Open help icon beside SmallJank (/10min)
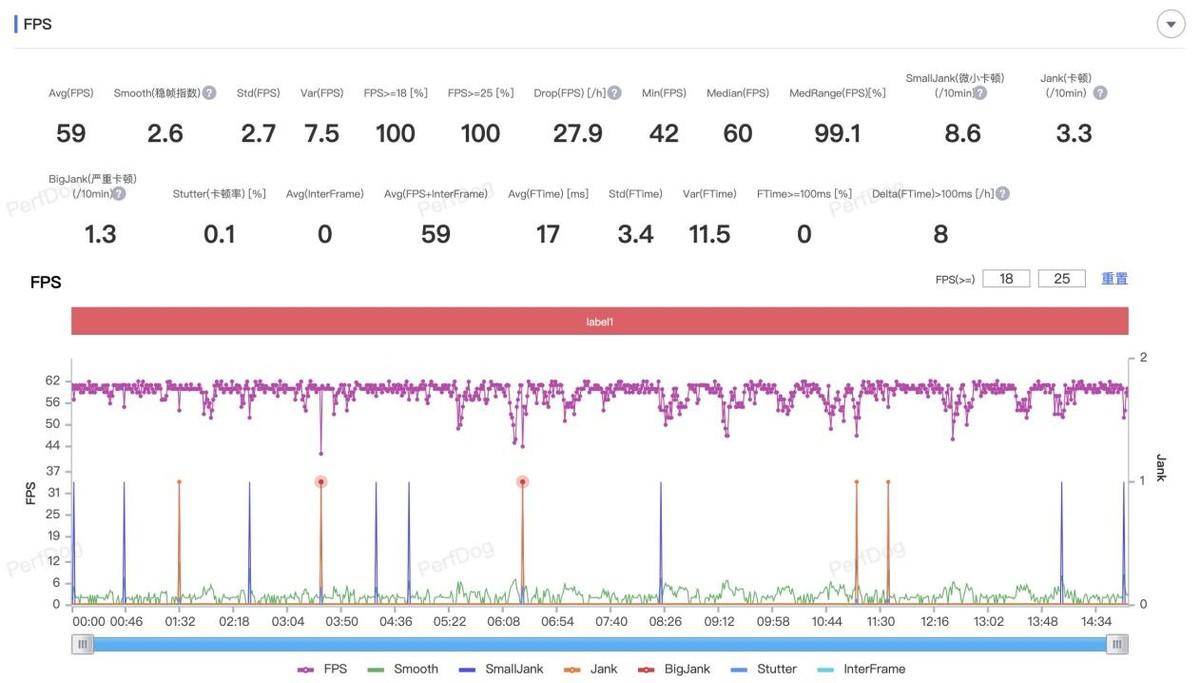The image size is (1200, 683). (980, 93)
